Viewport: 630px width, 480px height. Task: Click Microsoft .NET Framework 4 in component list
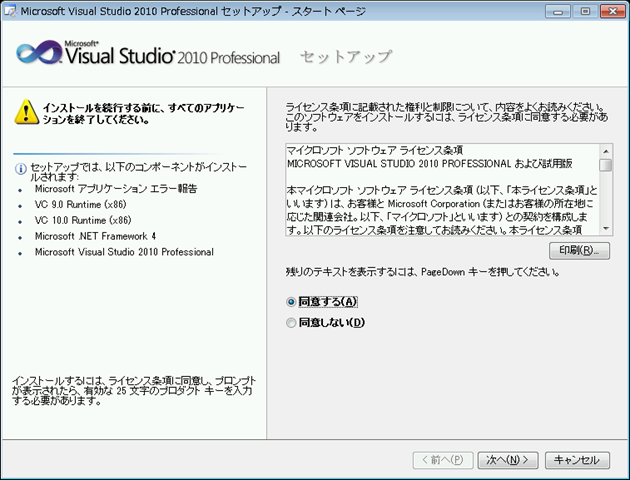[x=110, y=236]
